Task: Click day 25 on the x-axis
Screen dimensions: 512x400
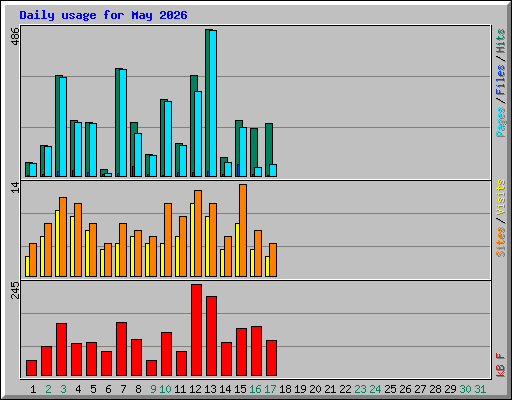Action: [390, 389]
